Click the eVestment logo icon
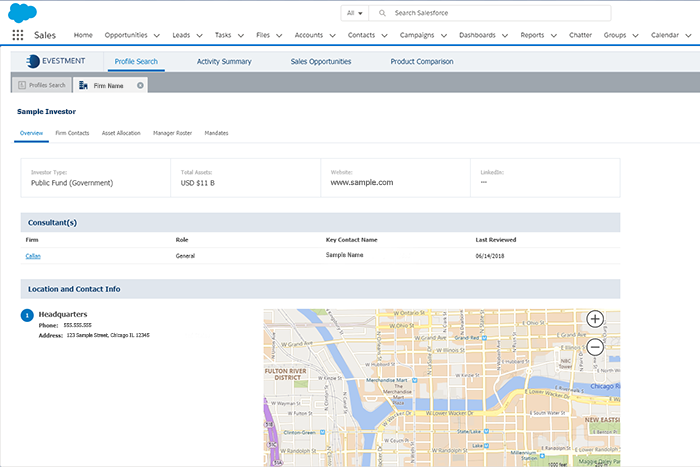Viewport: 700px width, 467px height. click(x=33, y=61)
